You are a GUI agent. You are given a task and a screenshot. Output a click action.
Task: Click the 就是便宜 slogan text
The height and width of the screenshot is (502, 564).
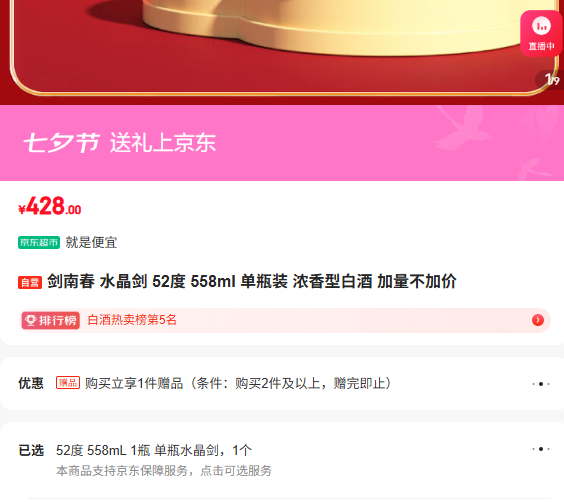pos(91,242)
